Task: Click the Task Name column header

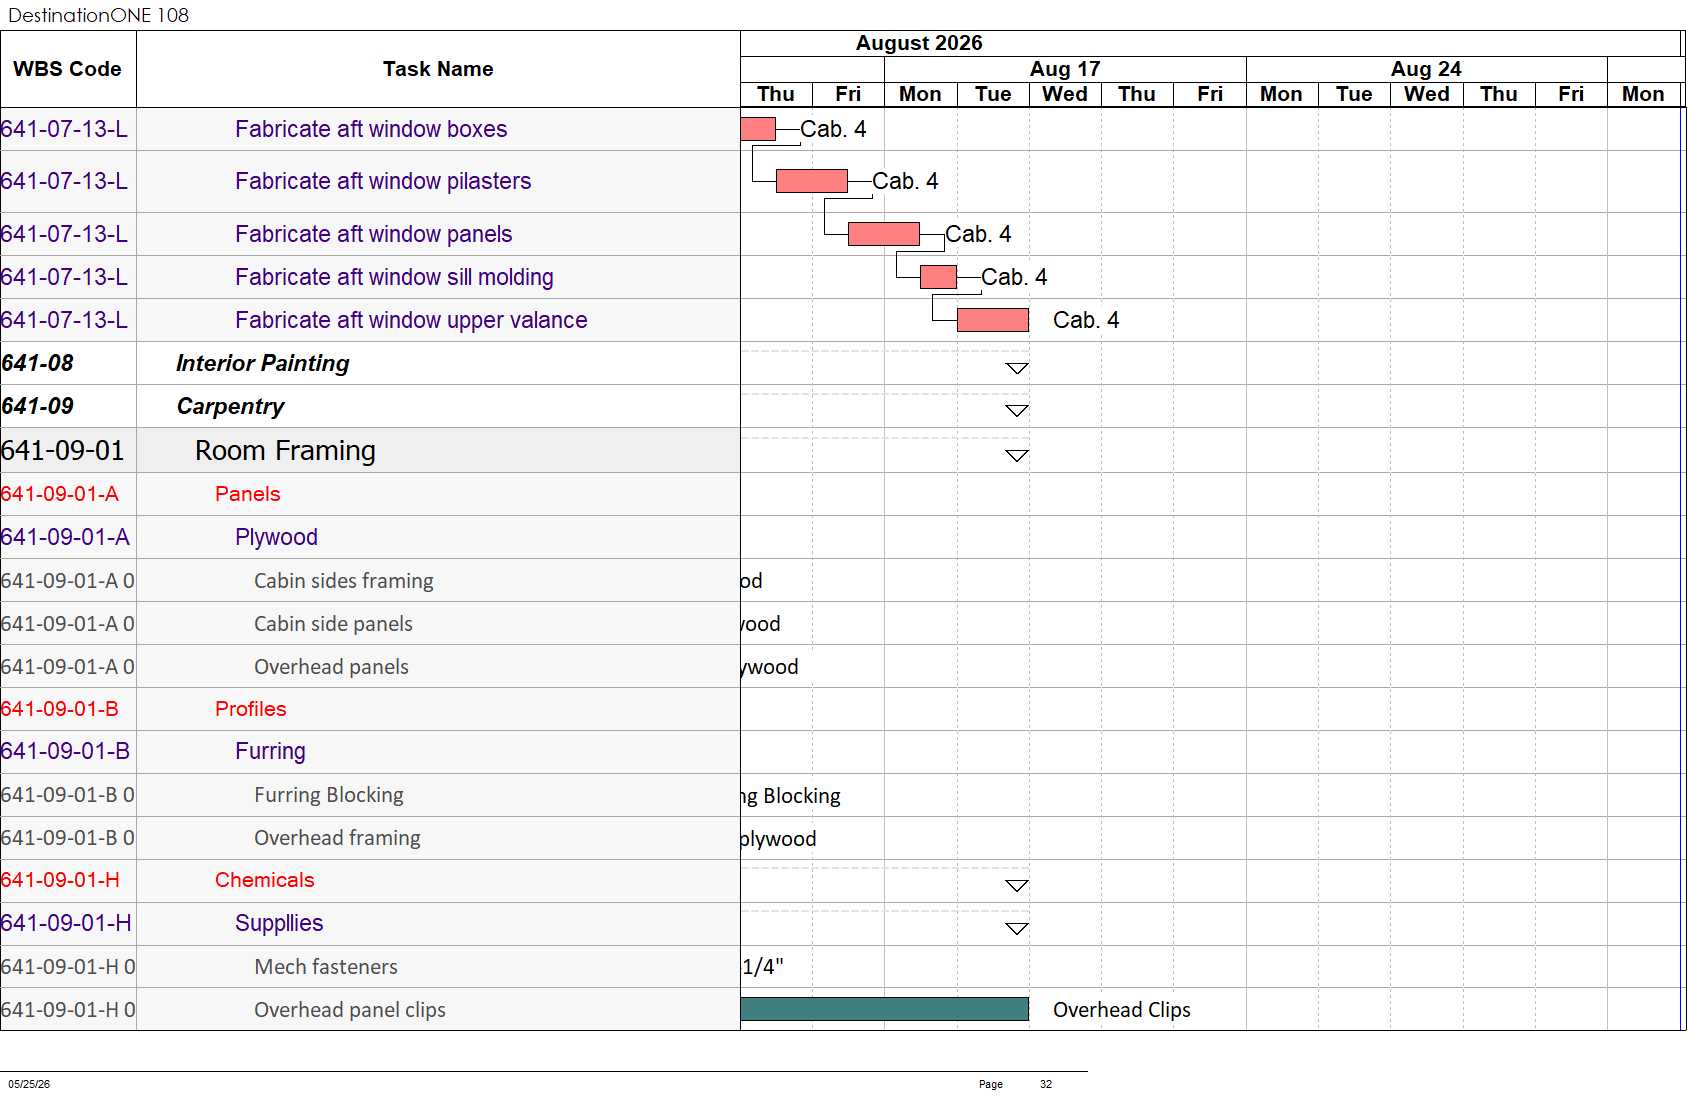Action: click(x=438, y=69)
